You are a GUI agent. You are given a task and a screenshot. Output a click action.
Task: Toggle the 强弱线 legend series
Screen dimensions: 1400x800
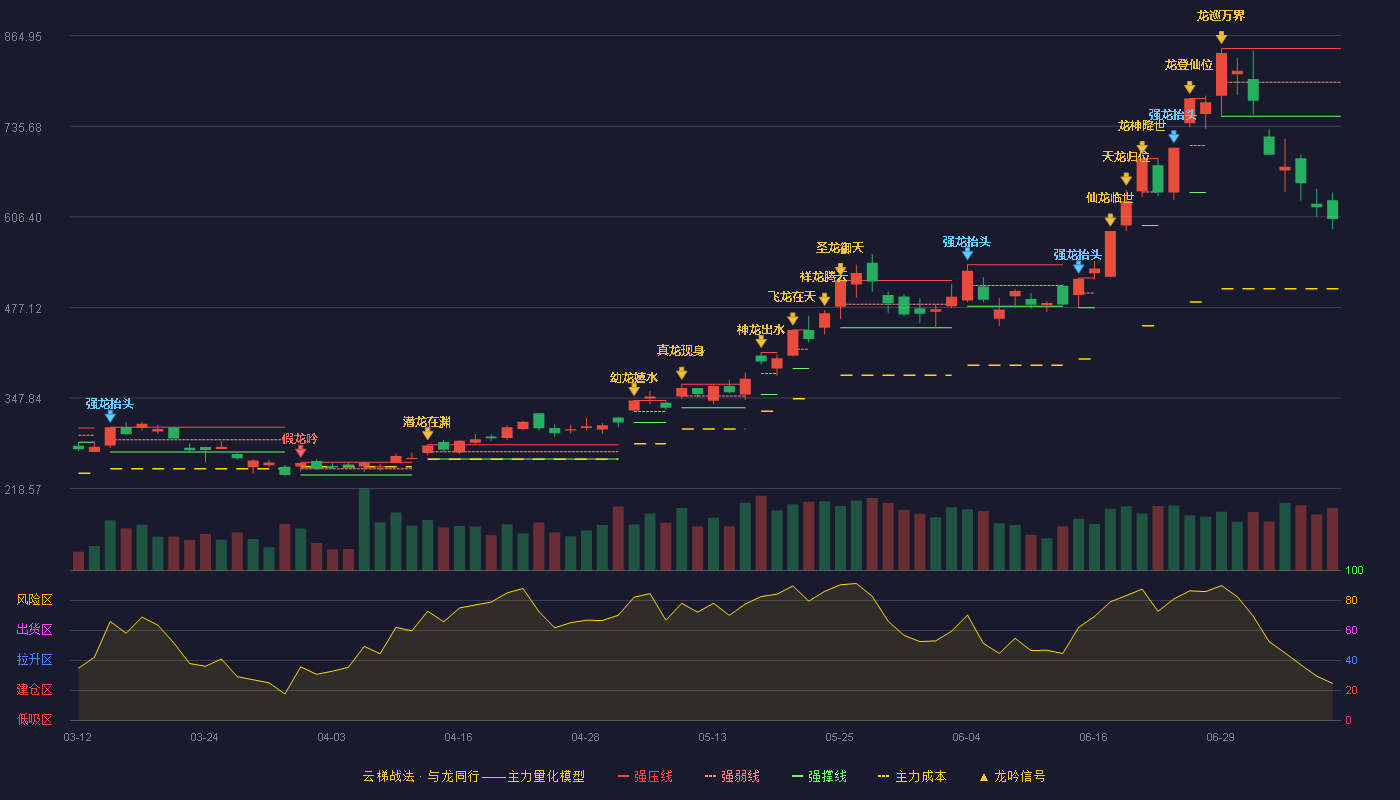click(x=732, y=776)
